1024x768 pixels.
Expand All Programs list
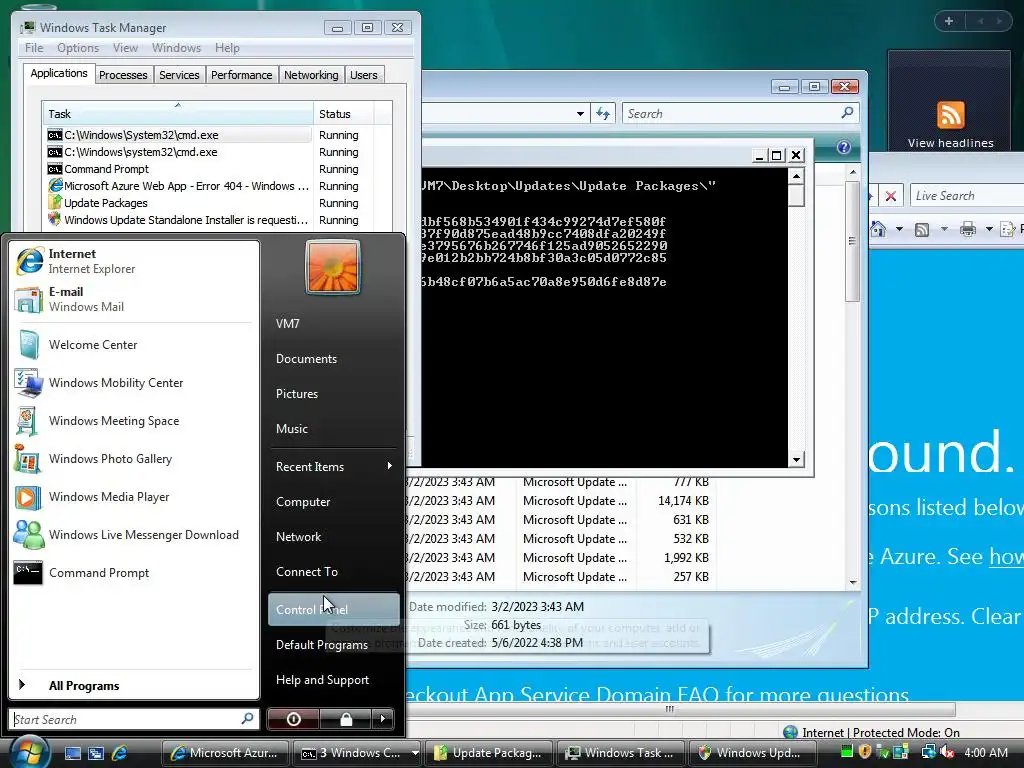coord(134,685)
